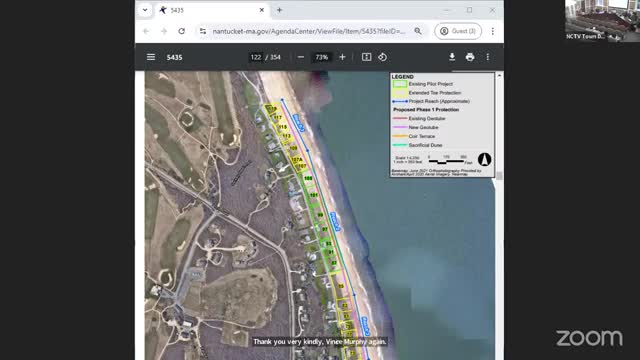Click the north arrow compass symbol
This screenshot has height=360, width=640.
(484, 159)
